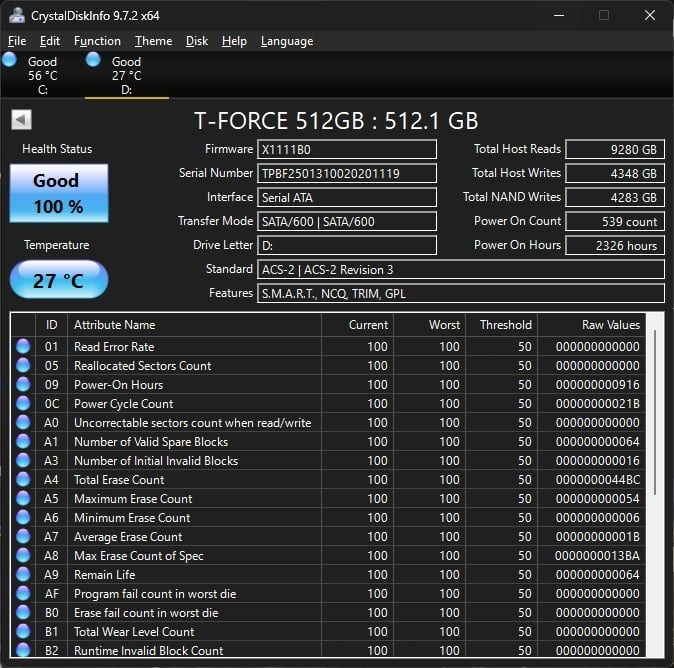Click status orb of Reallocated Sectors Count row
This screenshot has width=674, height=668.
(23, 365)
